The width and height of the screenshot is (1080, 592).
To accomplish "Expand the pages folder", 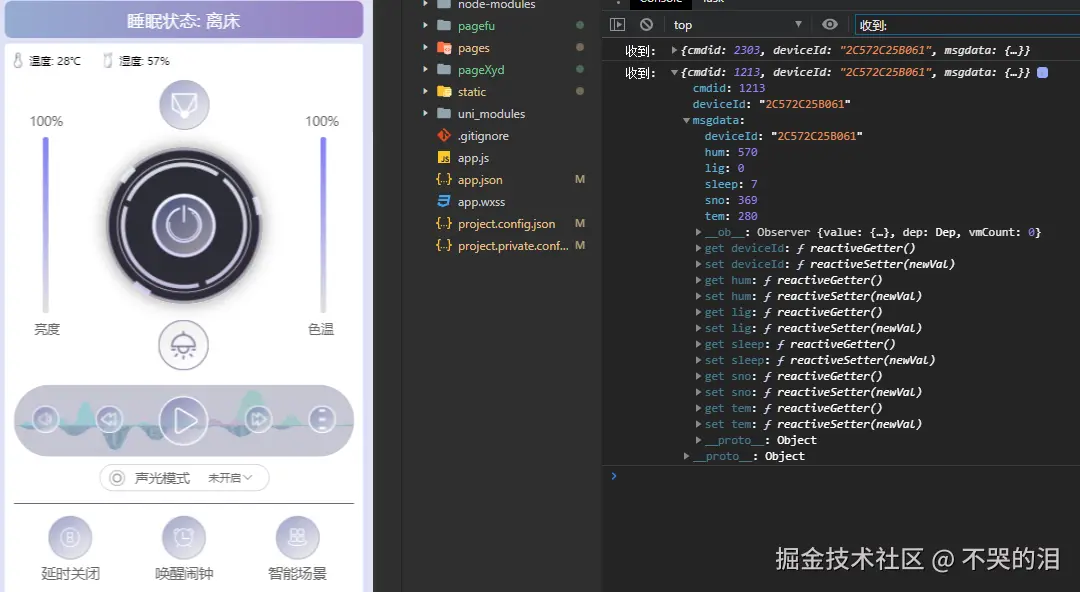I will pyautogui.click(x=425, y=48).
